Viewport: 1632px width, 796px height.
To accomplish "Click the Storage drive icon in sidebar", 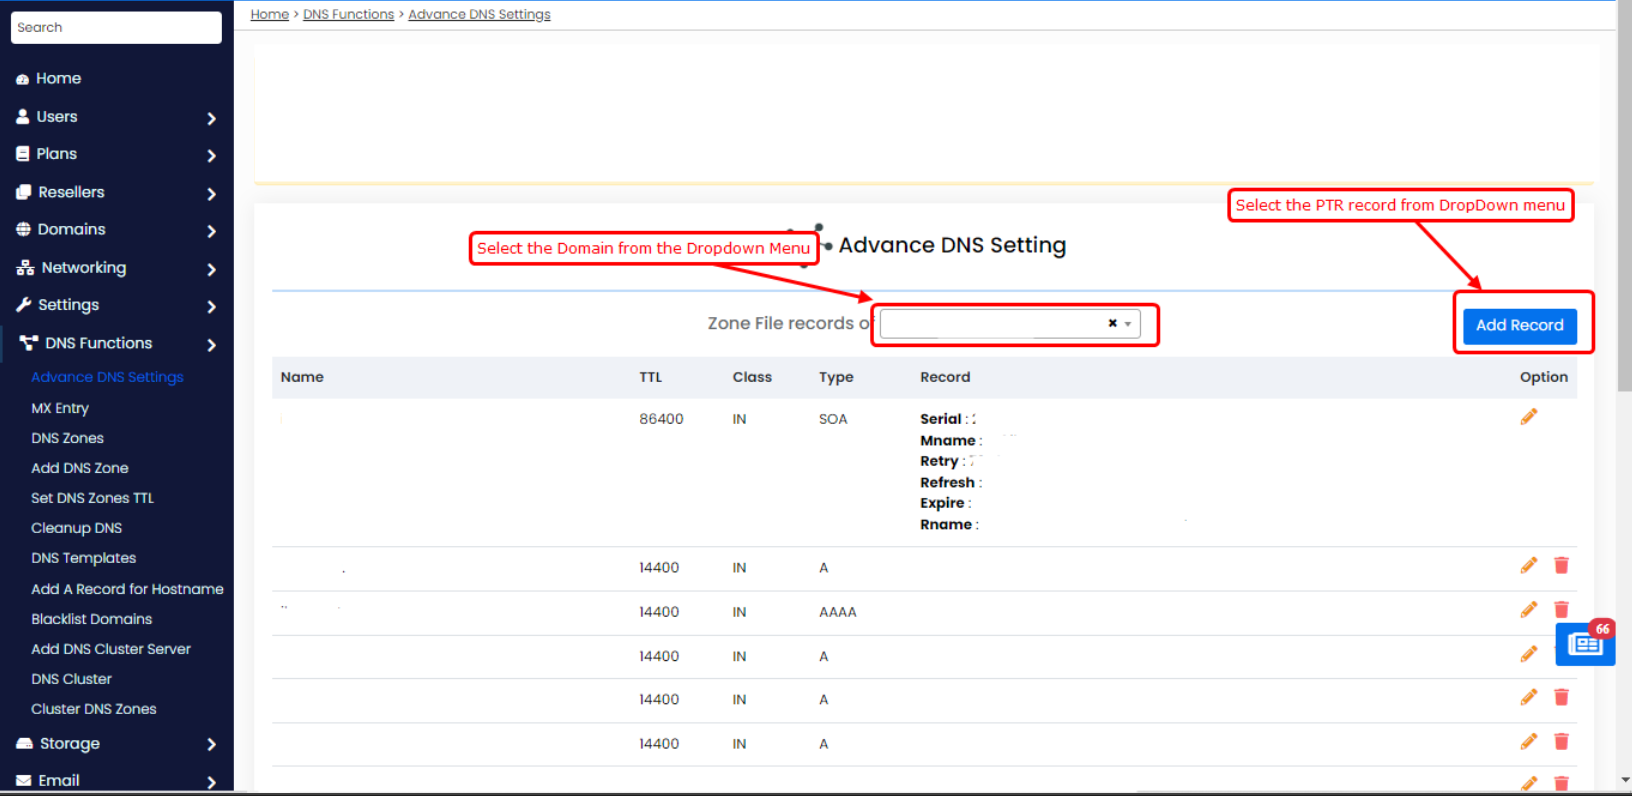I will point(24,744).
